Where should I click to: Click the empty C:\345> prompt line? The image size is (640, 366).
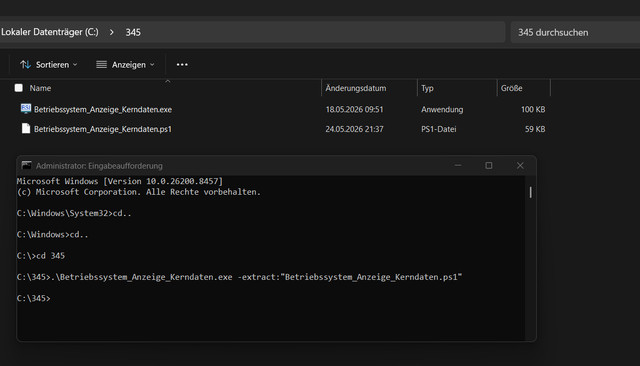tap(33, 298)
